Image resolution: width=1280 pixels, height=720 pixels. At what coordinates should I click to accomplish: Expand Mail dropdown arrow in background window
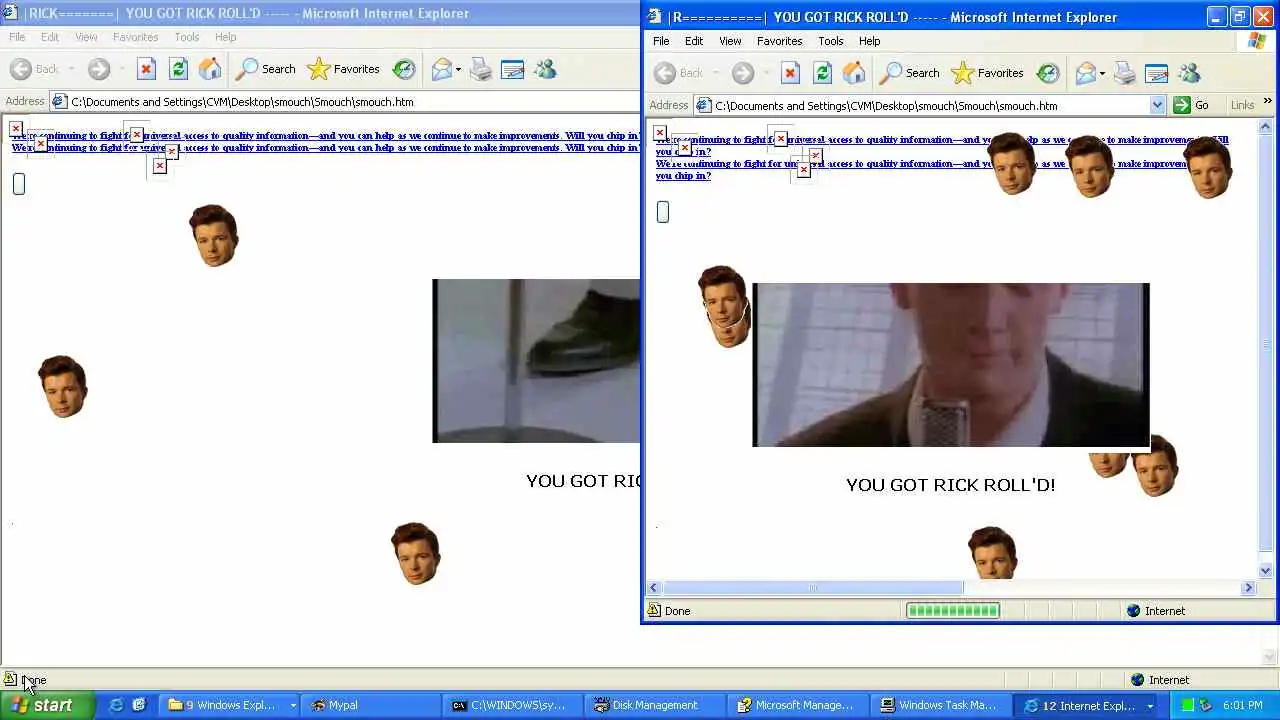[x=459, y=69]
